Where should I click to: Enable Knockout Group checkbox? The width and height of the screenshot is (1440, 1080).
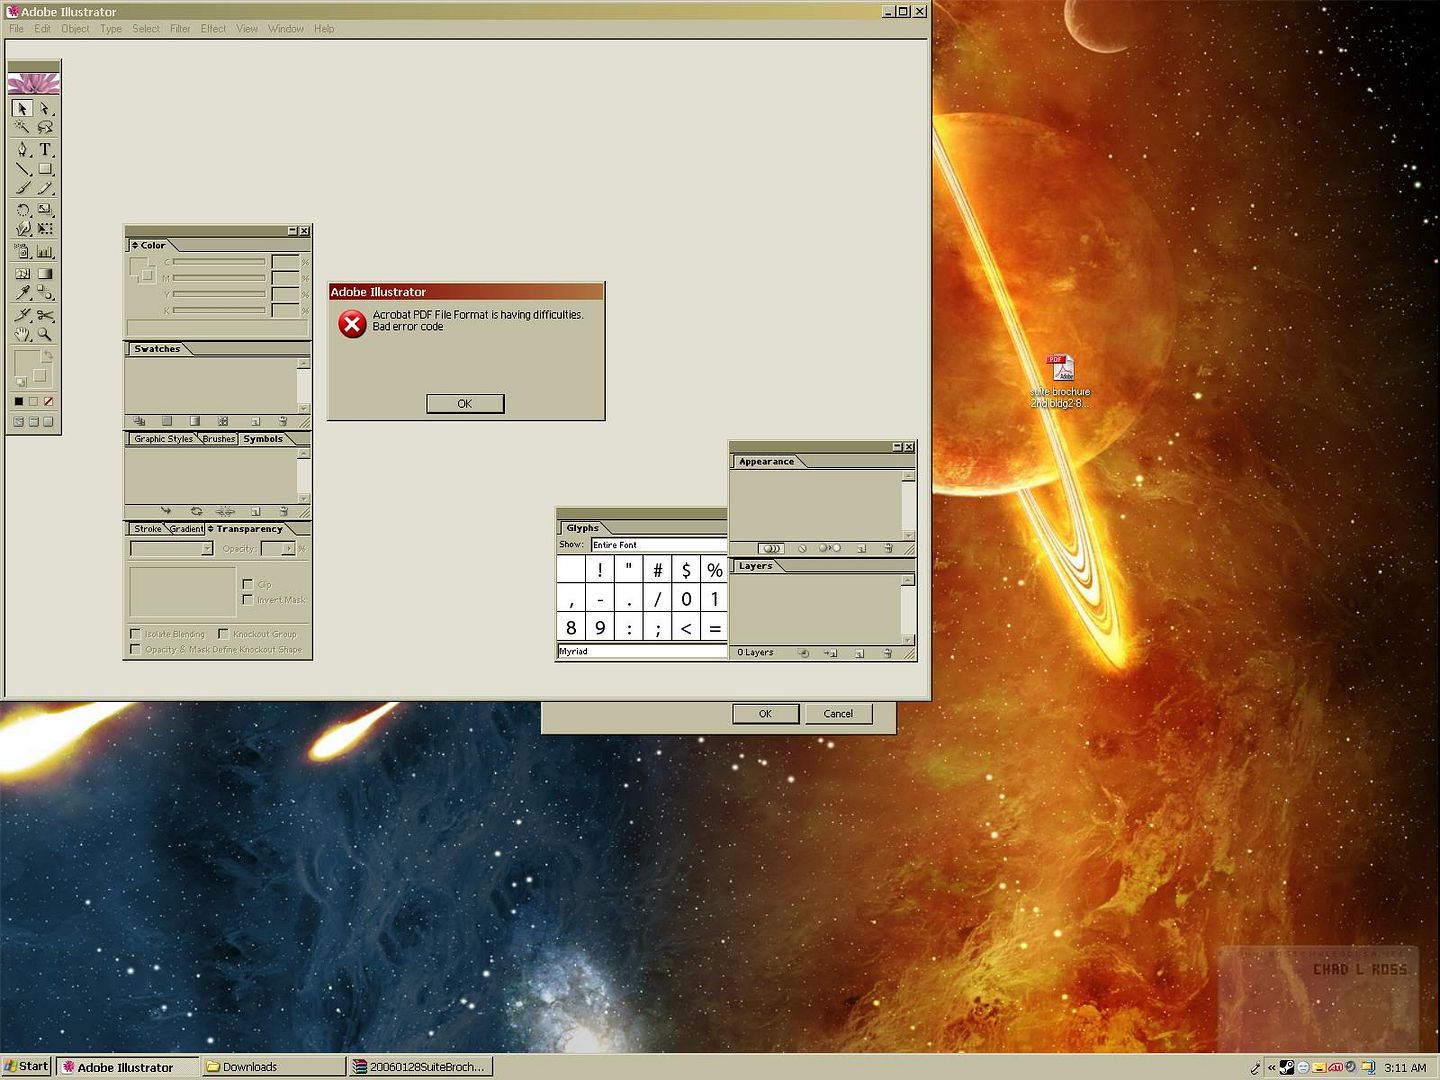pyautogui.click(x=223, y=634)
